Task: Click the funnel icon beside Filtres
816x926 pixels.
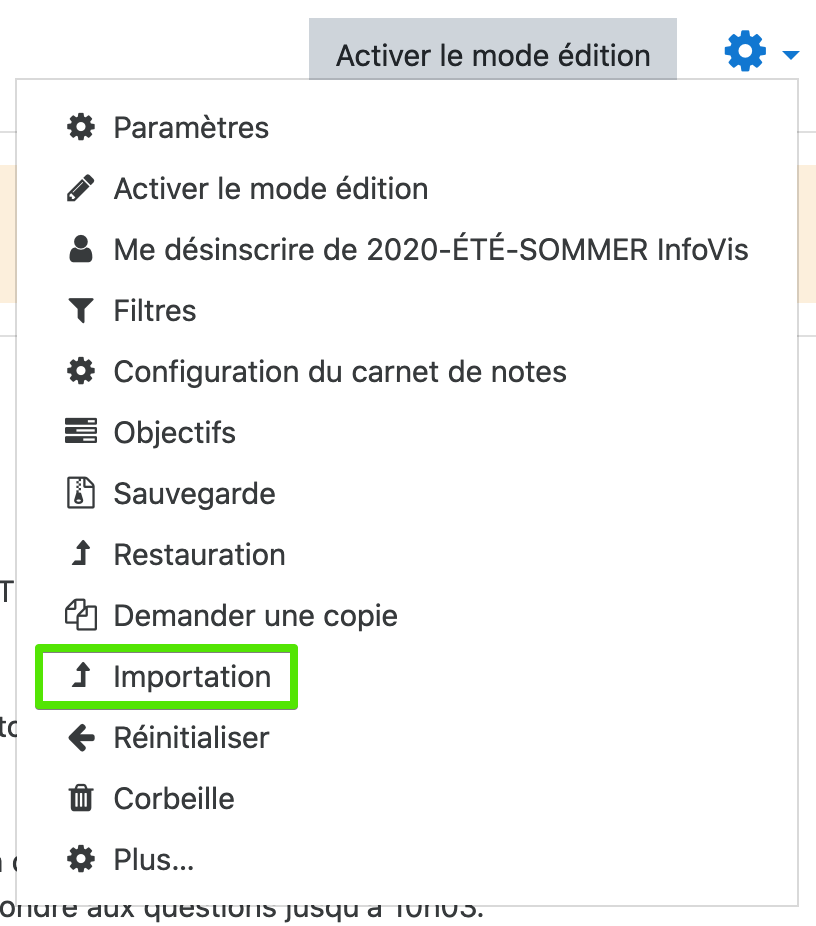Action: click(81, 311)
